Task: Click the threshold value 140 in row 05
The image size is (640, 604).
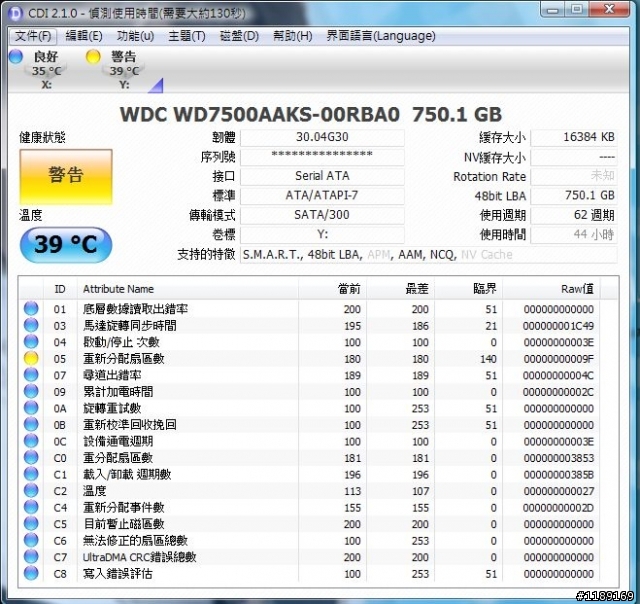Action: tap(488, 359)
